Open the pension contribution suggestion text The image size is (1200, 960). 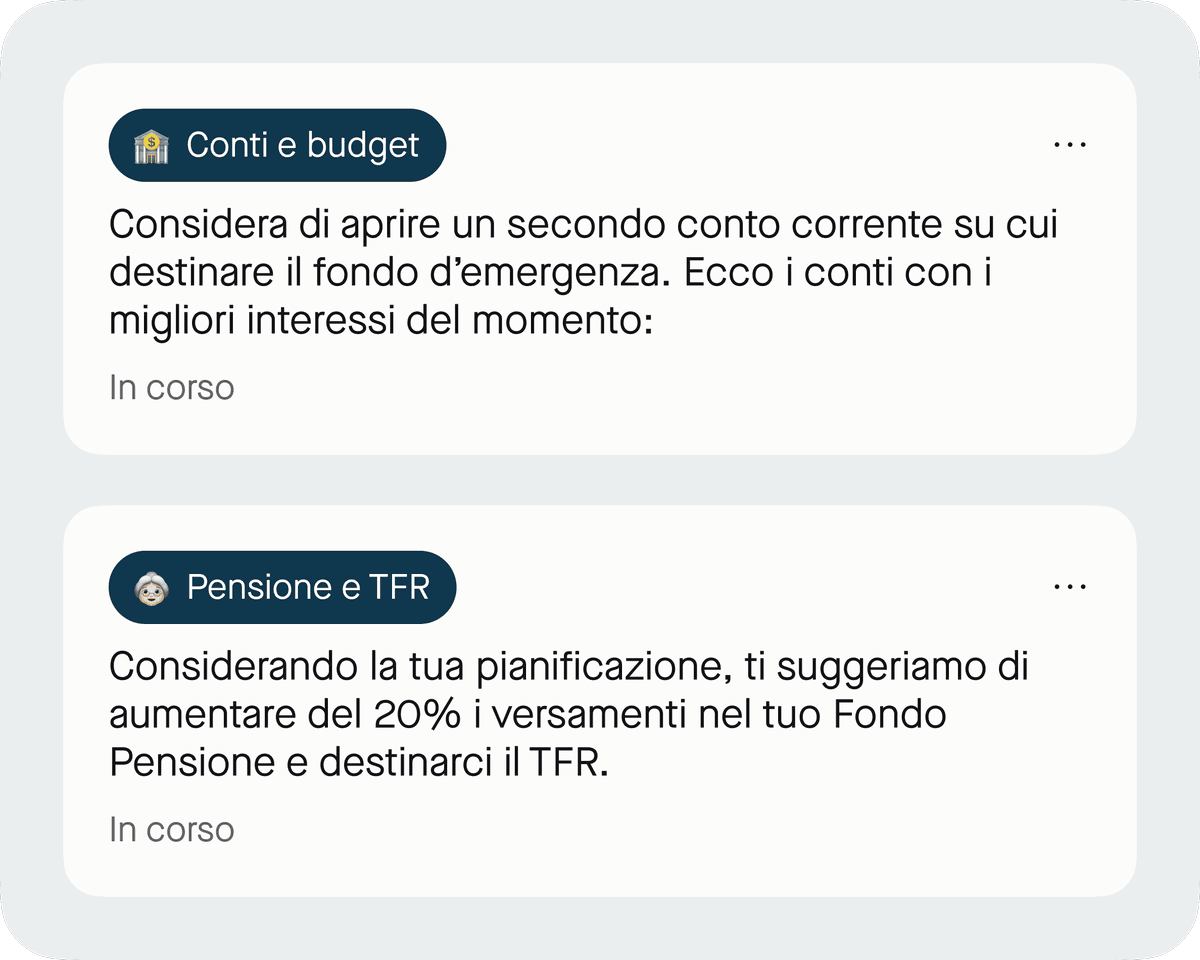coord(568,716)
